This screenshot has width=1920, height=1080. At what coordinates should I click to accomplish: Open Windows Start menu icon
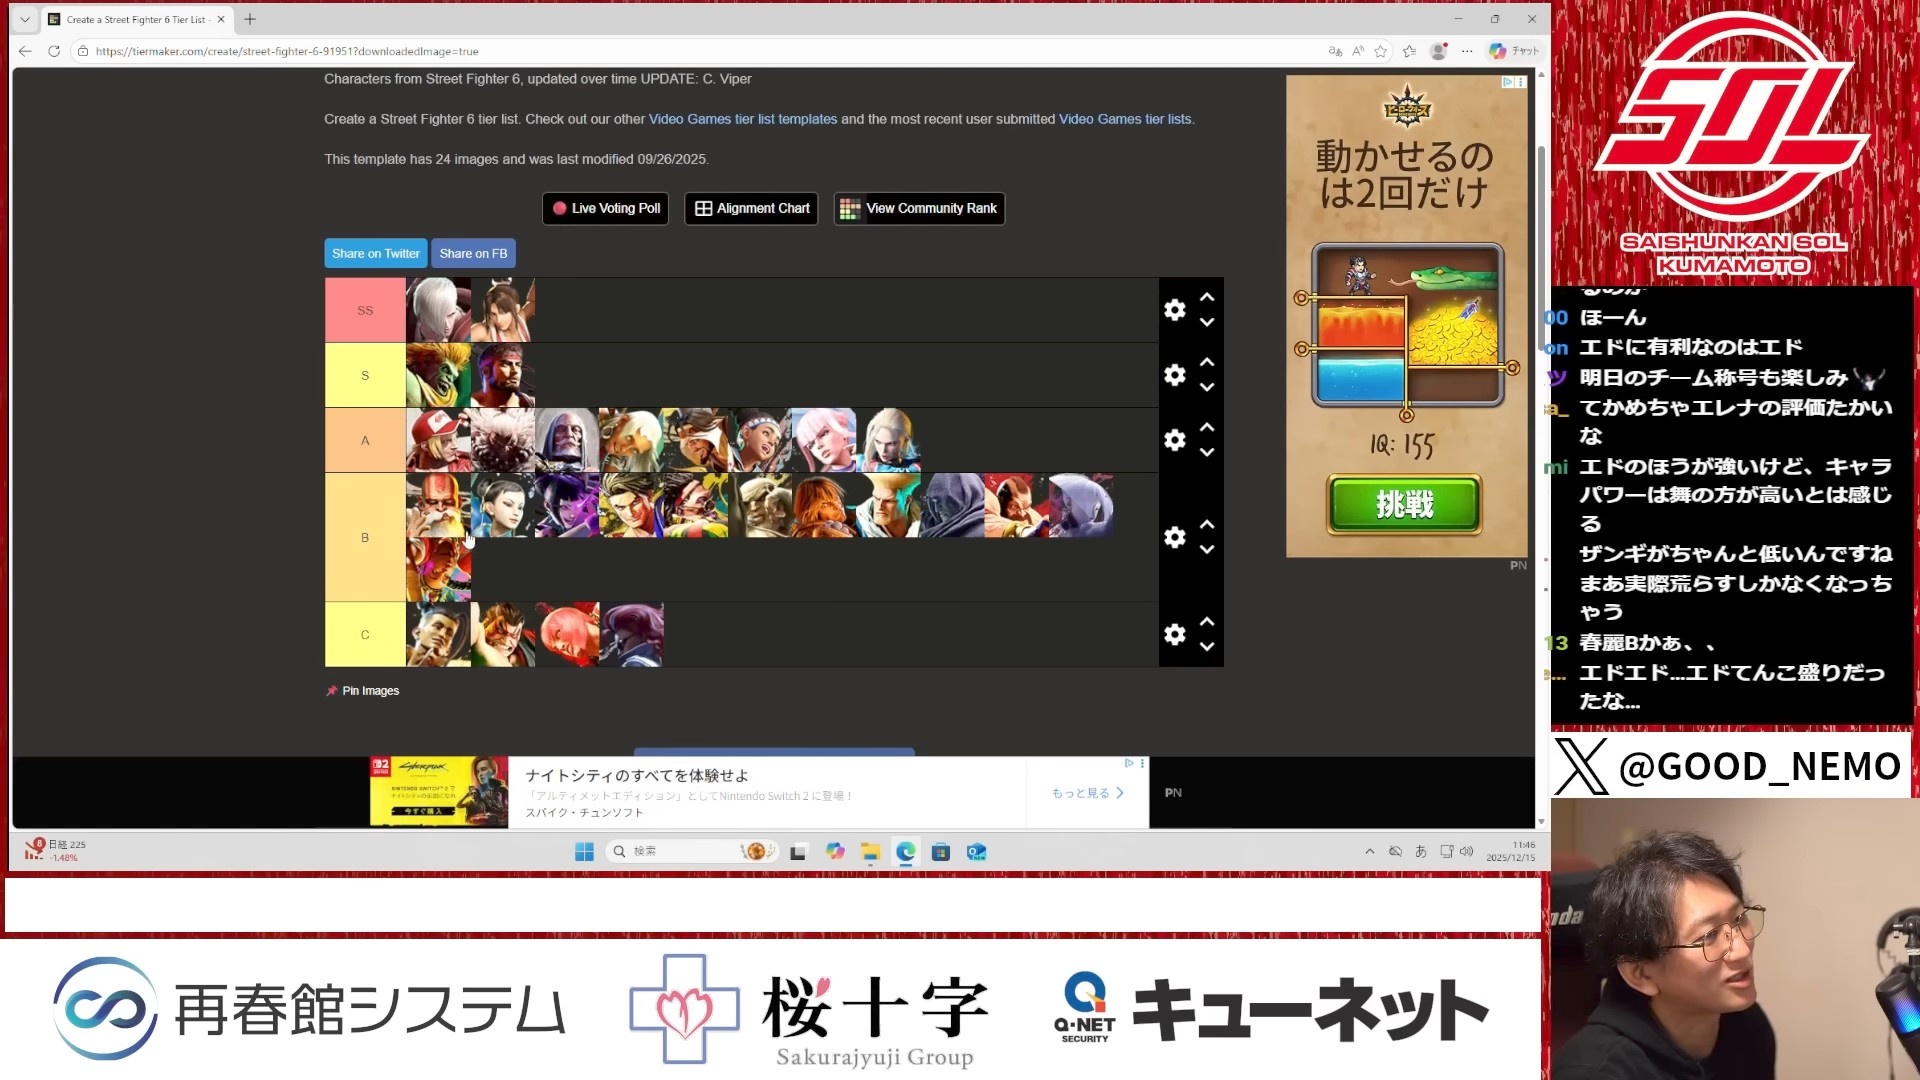pyautogui.click(x=584, y=851)
